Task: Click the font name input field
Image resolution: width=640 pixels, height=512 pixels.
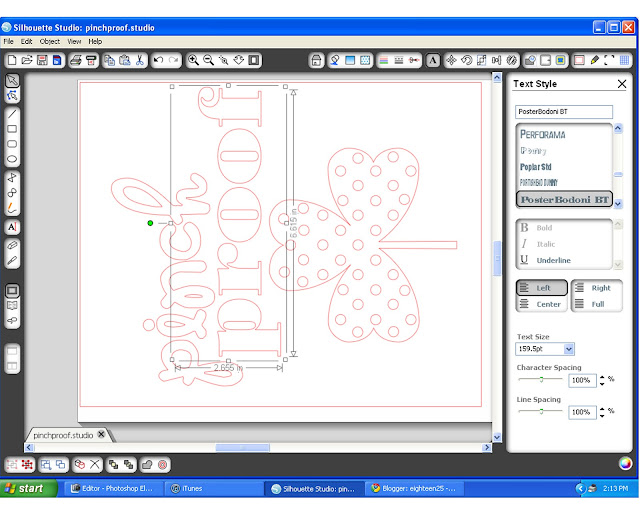Action: [564, 111]
